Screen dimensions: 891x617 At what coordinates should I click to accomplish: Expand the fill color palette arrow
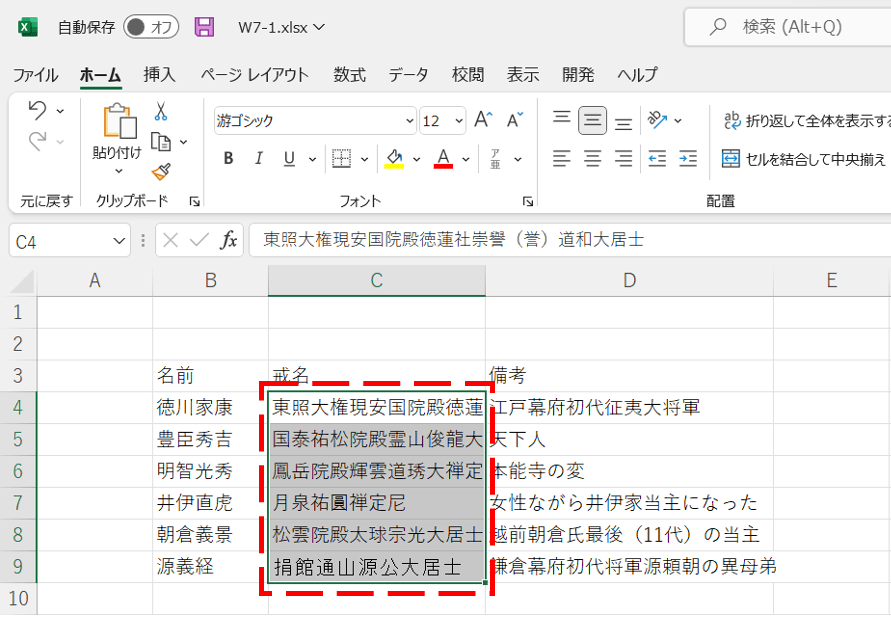(x=417, y=159)
